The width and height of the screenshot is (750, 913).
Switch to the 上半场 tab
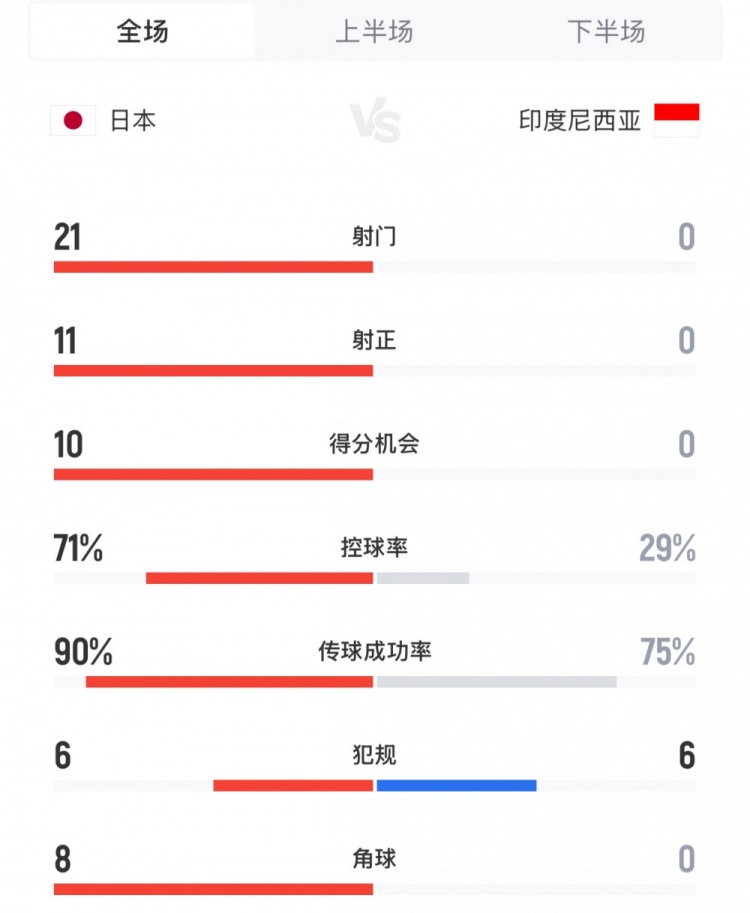click(375, 32)
